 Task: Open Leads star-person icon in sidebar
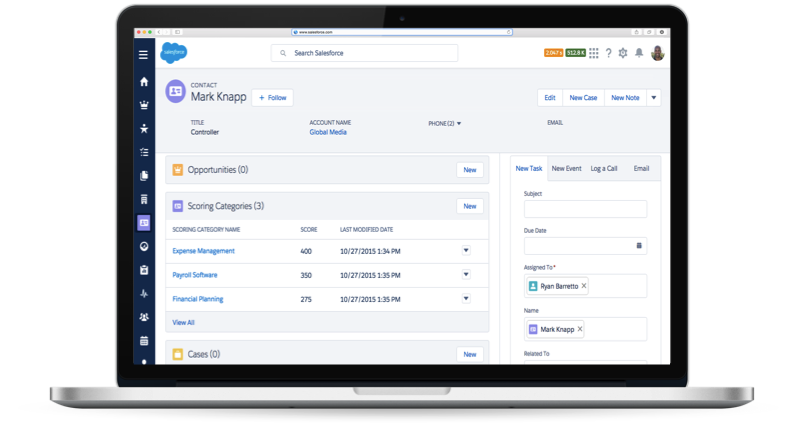click(x=144, y=128)
